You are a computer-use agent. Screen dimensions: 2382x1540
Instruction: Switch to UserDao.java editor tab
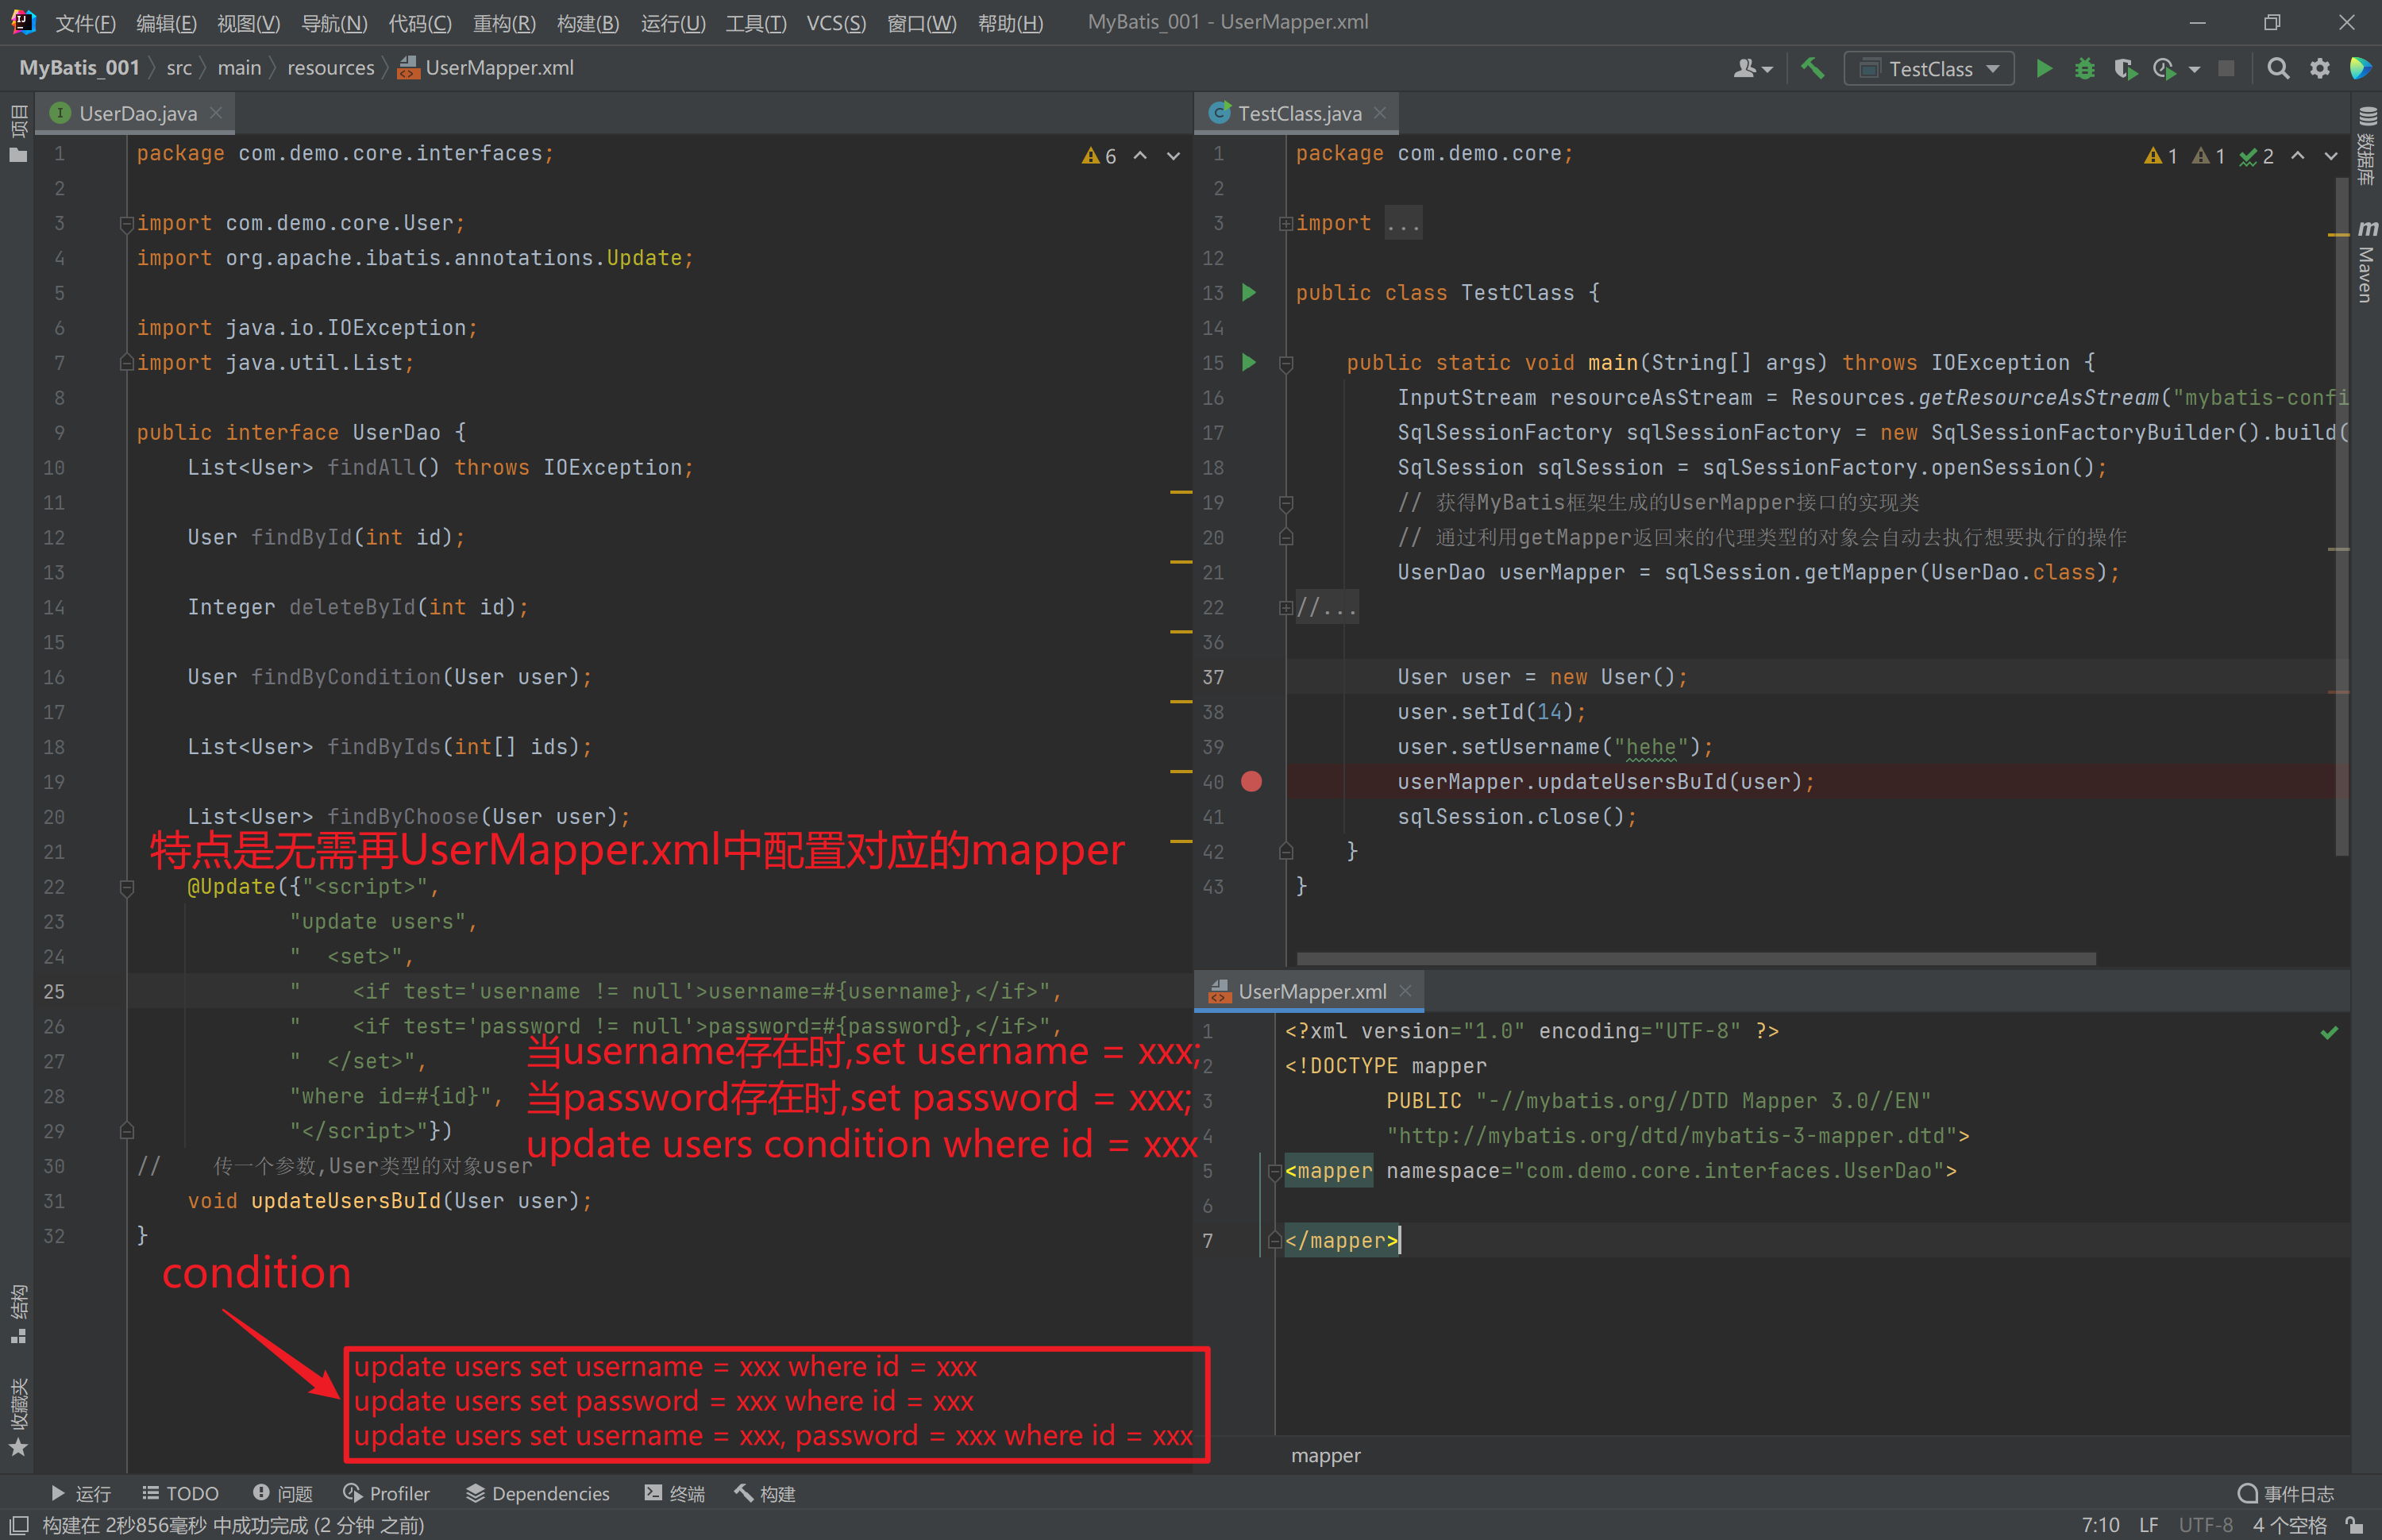point(138,113)
